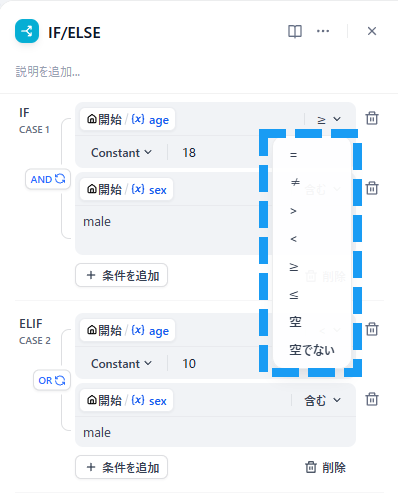The height and width of the screenshot is (496, 398).
Task: Delete the CASE 2 age condition
Action: click(x=372, y=329)
